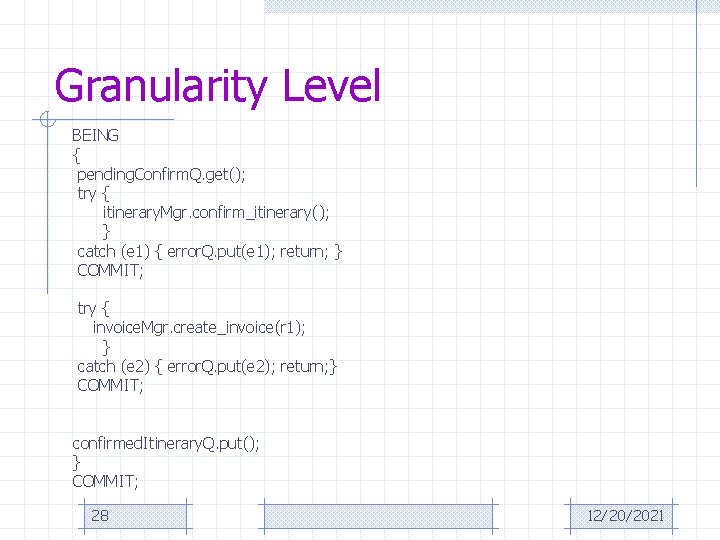Click the empty center footer placeholder box

(x=378, y=516)
